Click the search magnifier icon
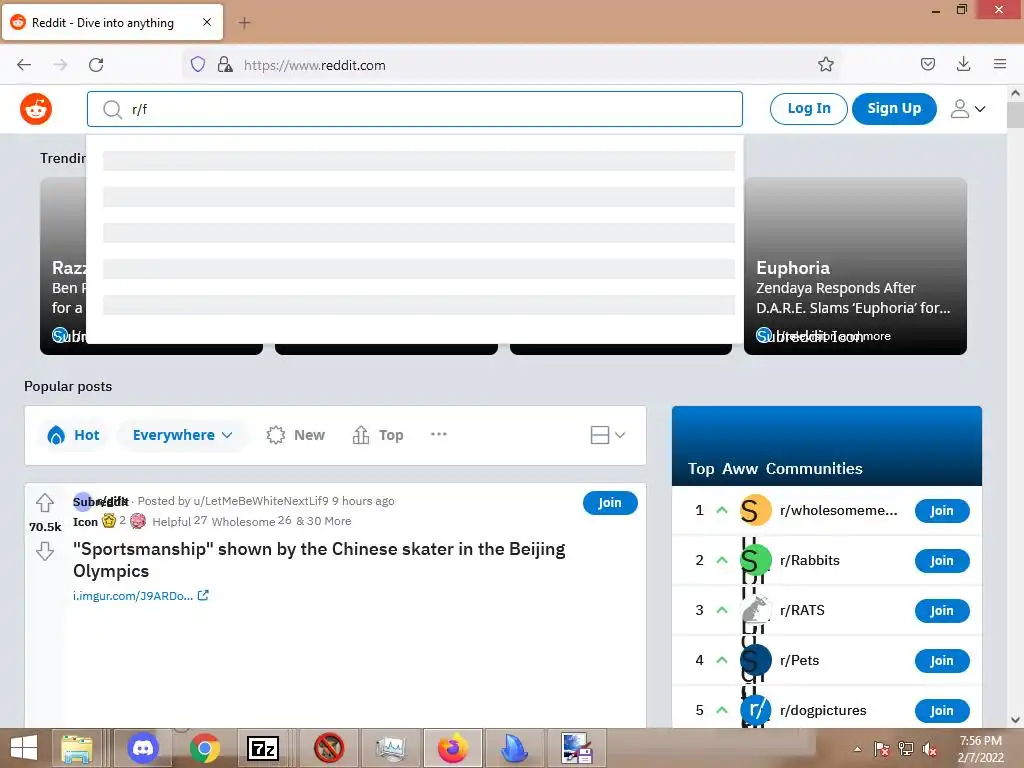 [112, 109]
